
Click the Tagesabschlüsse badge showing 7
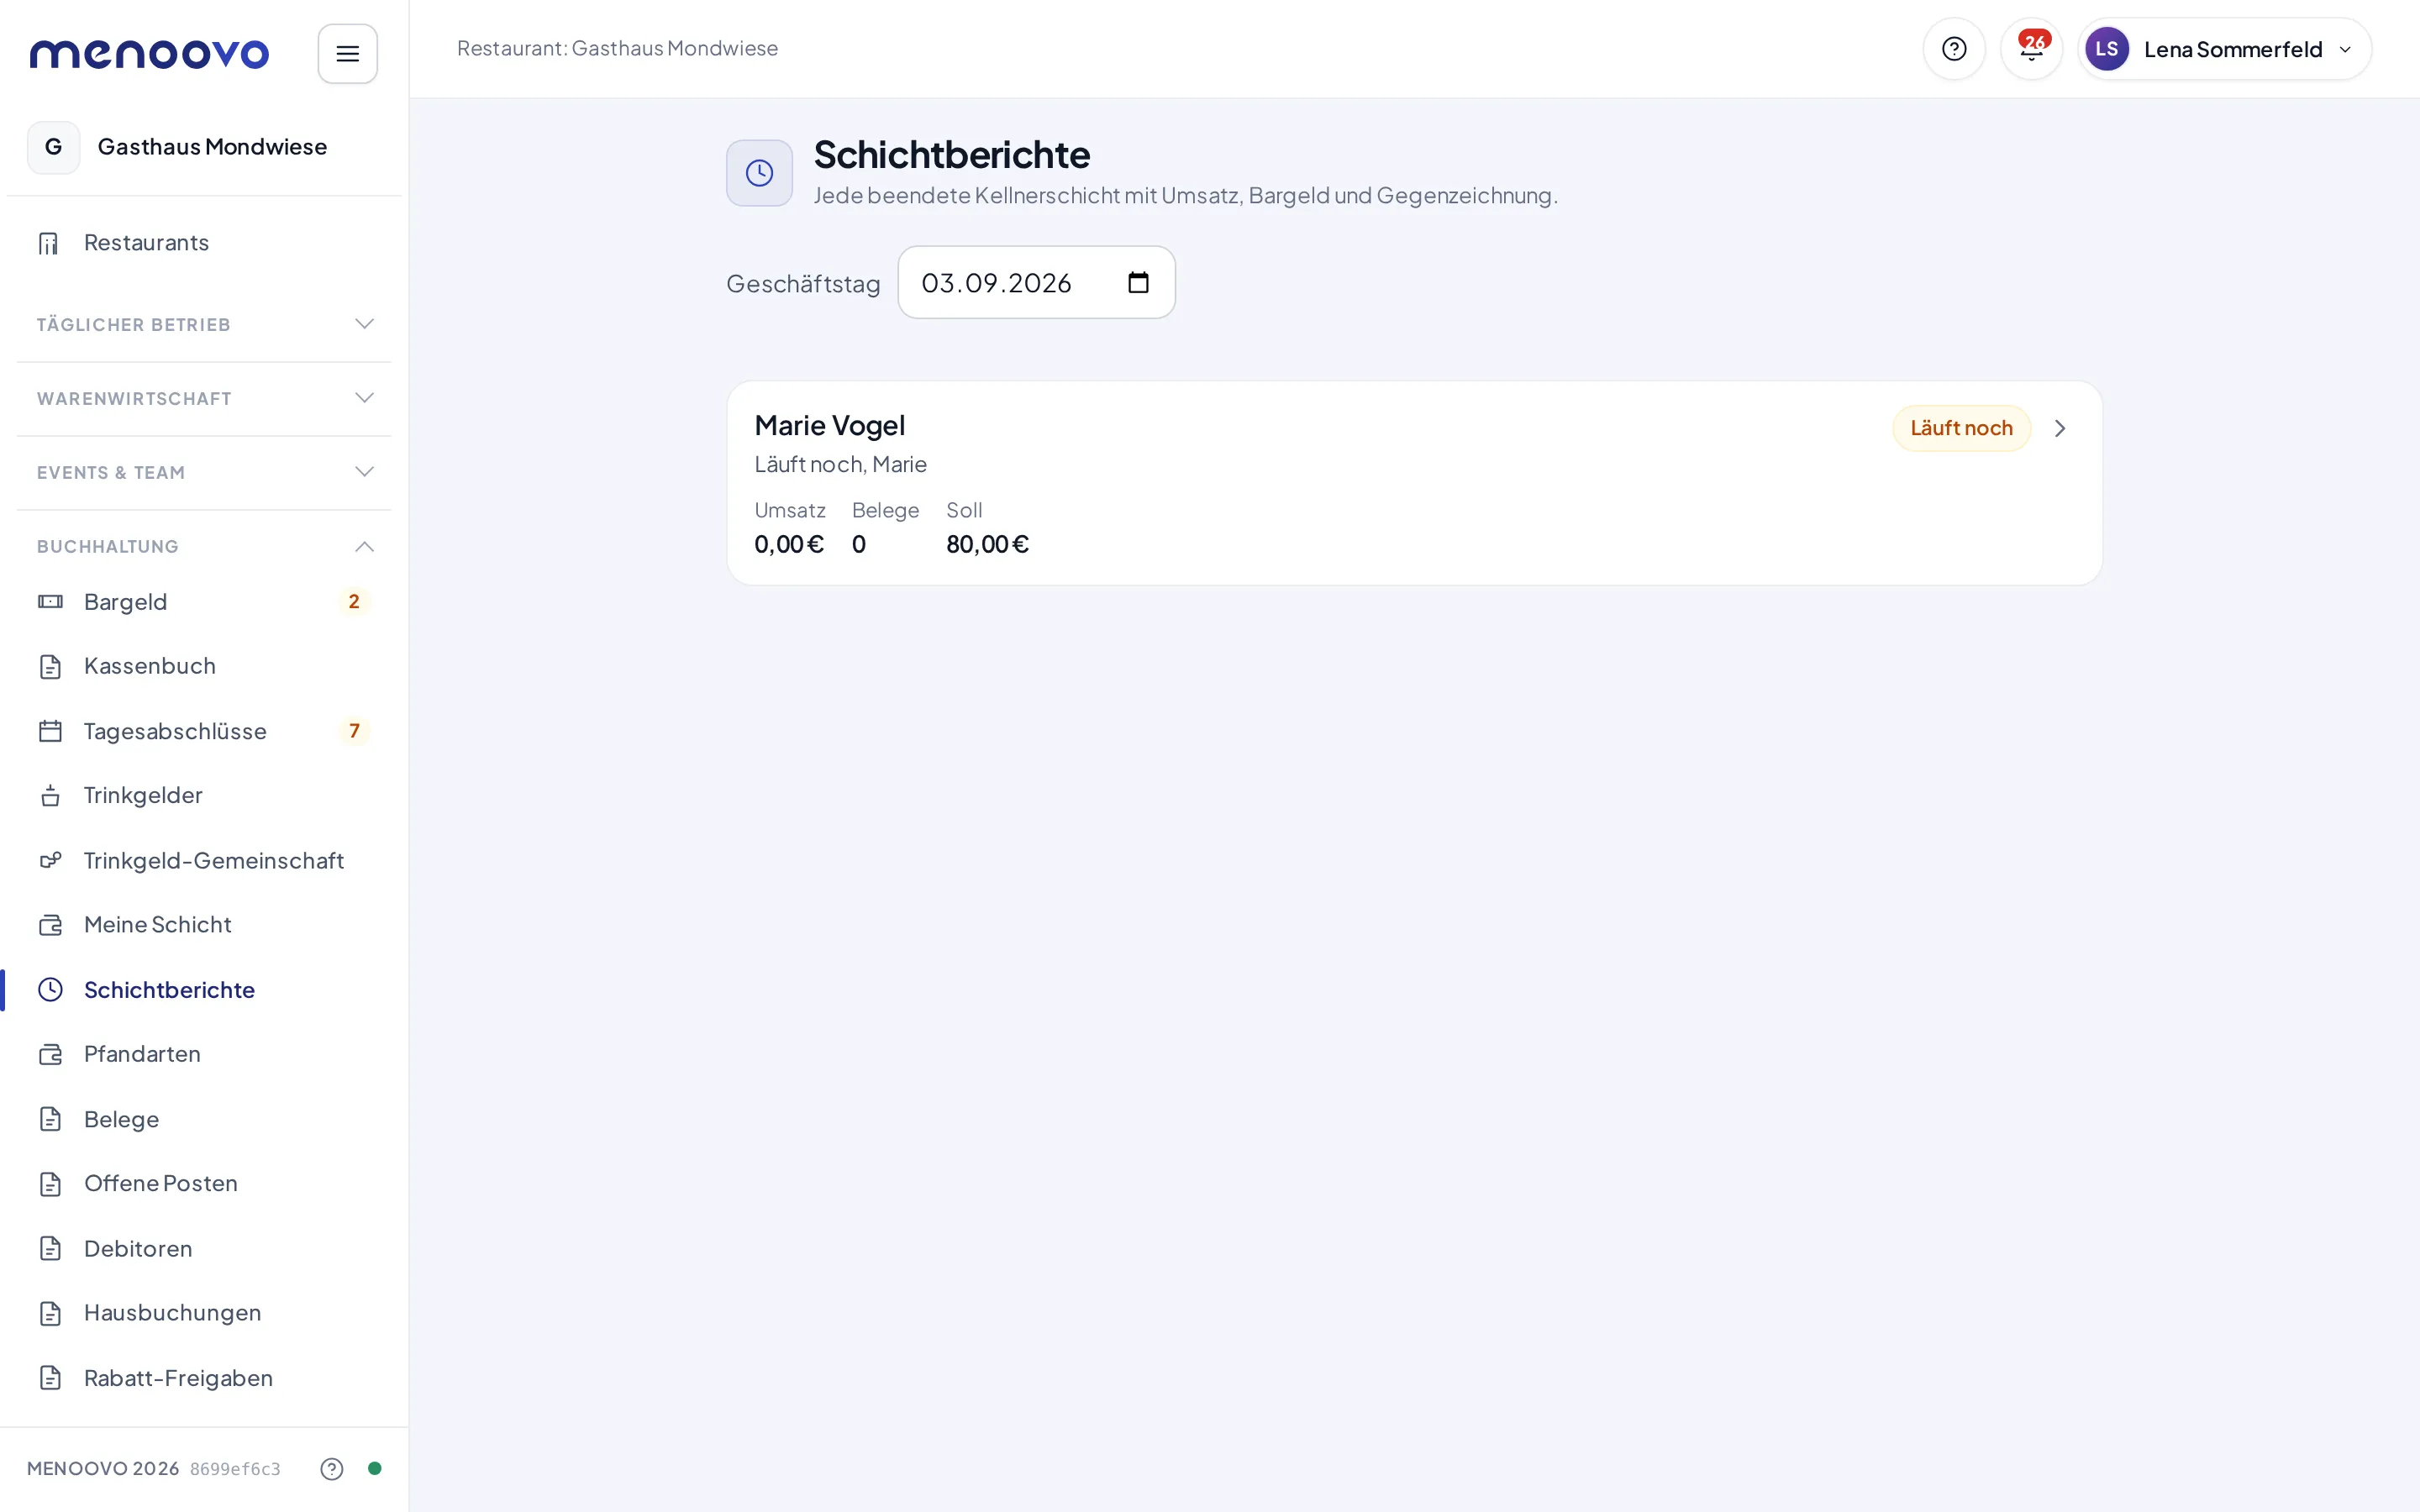[354, 731]
